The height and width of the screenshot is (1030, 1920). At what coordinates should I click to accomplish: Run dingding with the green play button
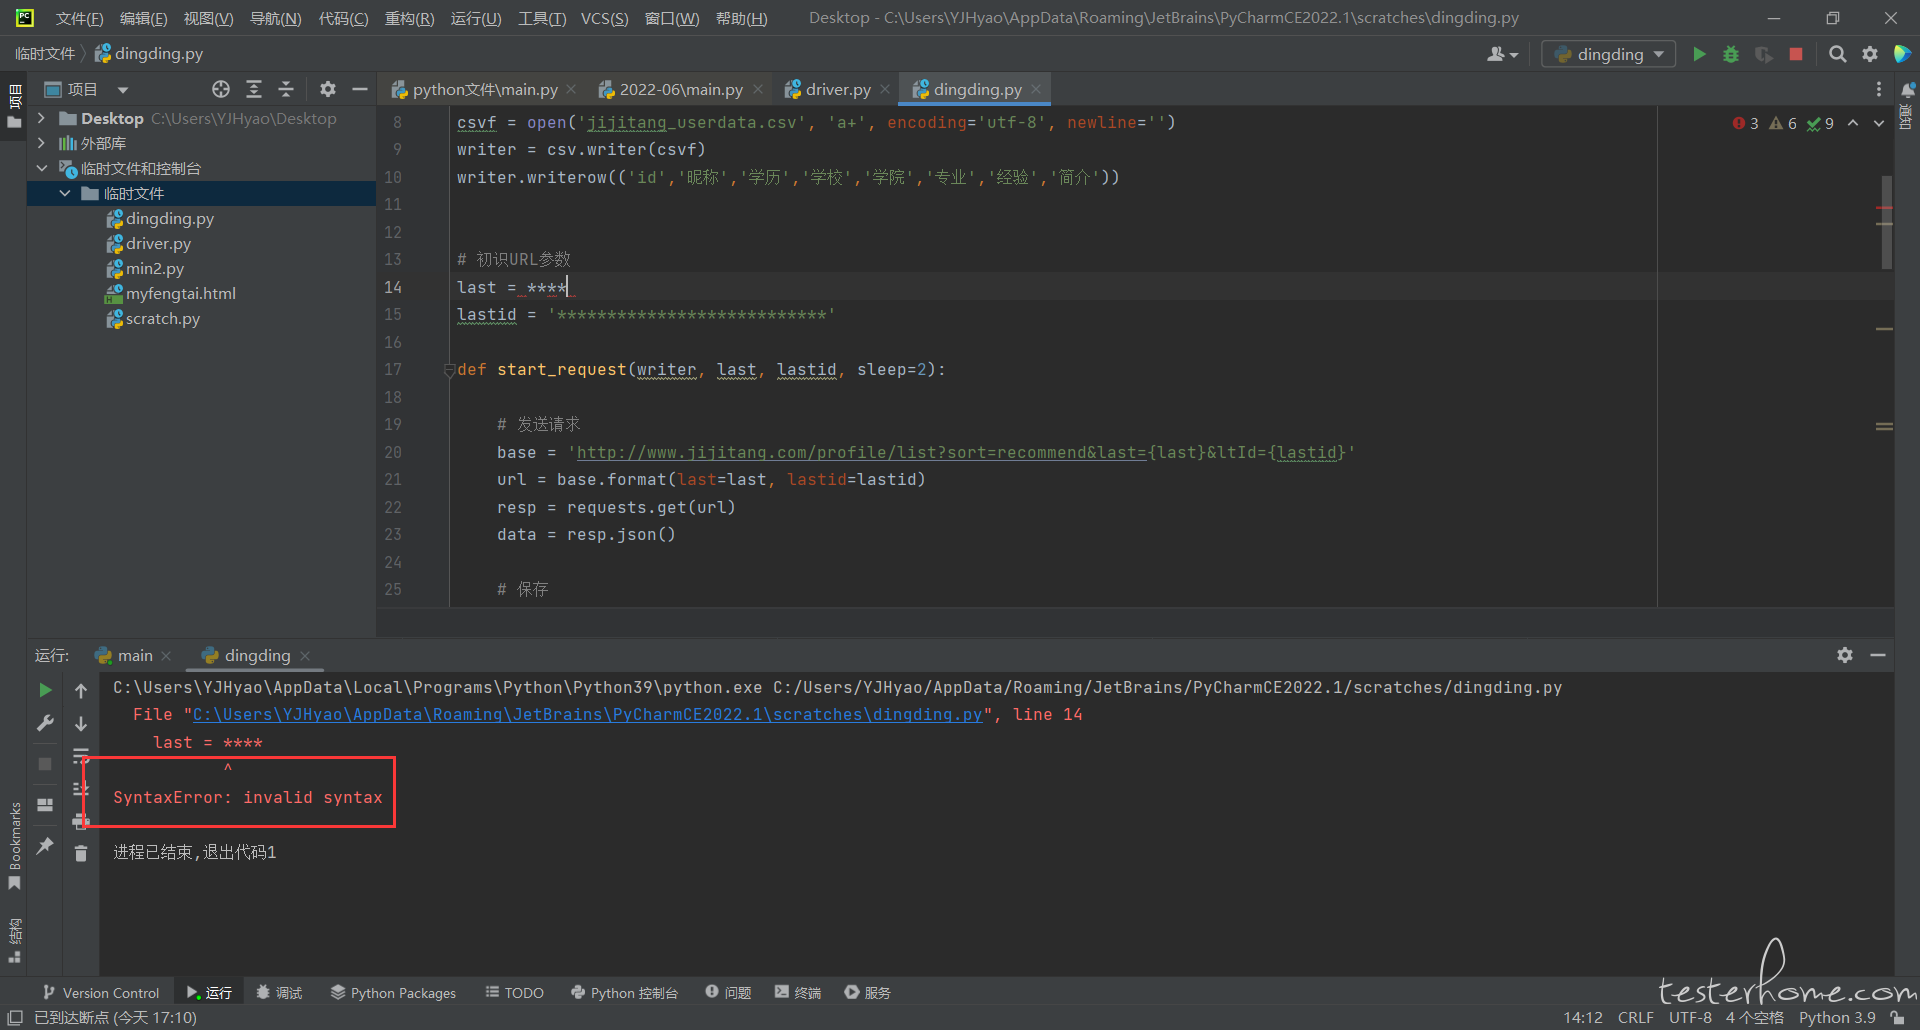1699,54
